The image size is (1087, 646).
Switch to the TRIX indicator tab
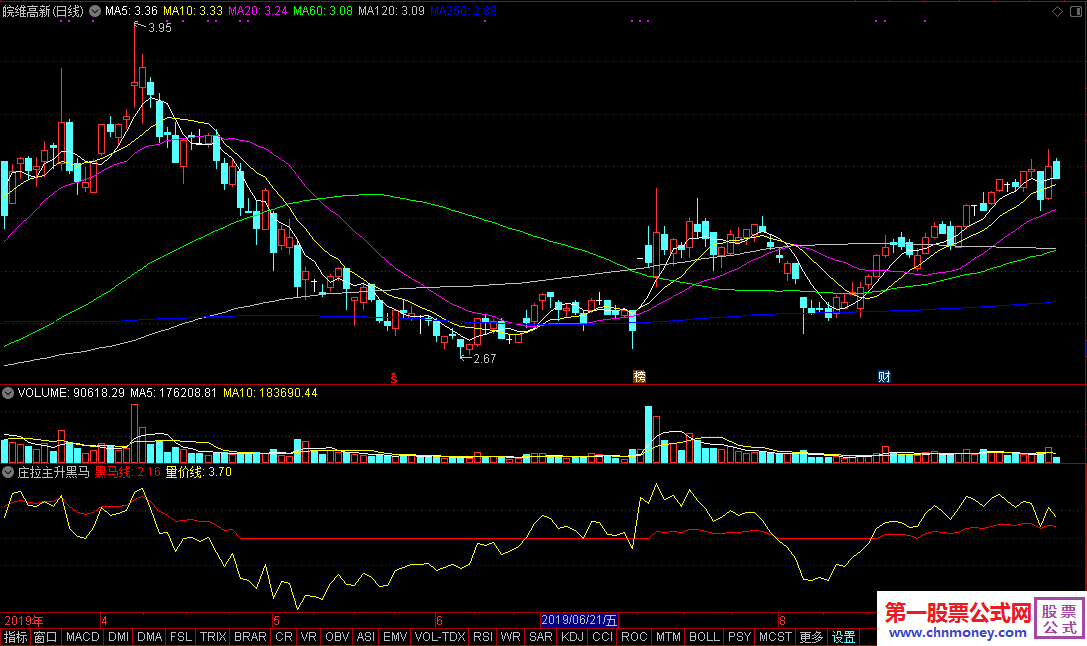tap(213, 637)
